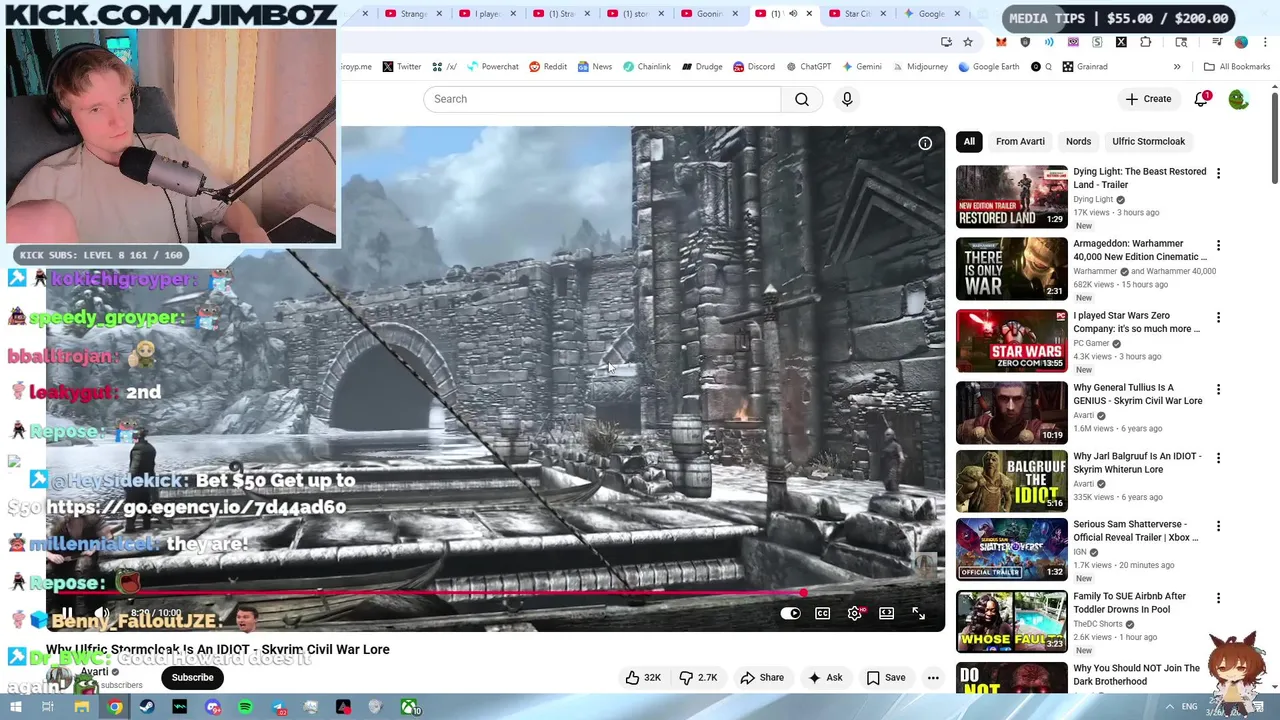This screenshot has height=720, width=1280.
Task: Open the Create menu
Action: click(1147, 99)
